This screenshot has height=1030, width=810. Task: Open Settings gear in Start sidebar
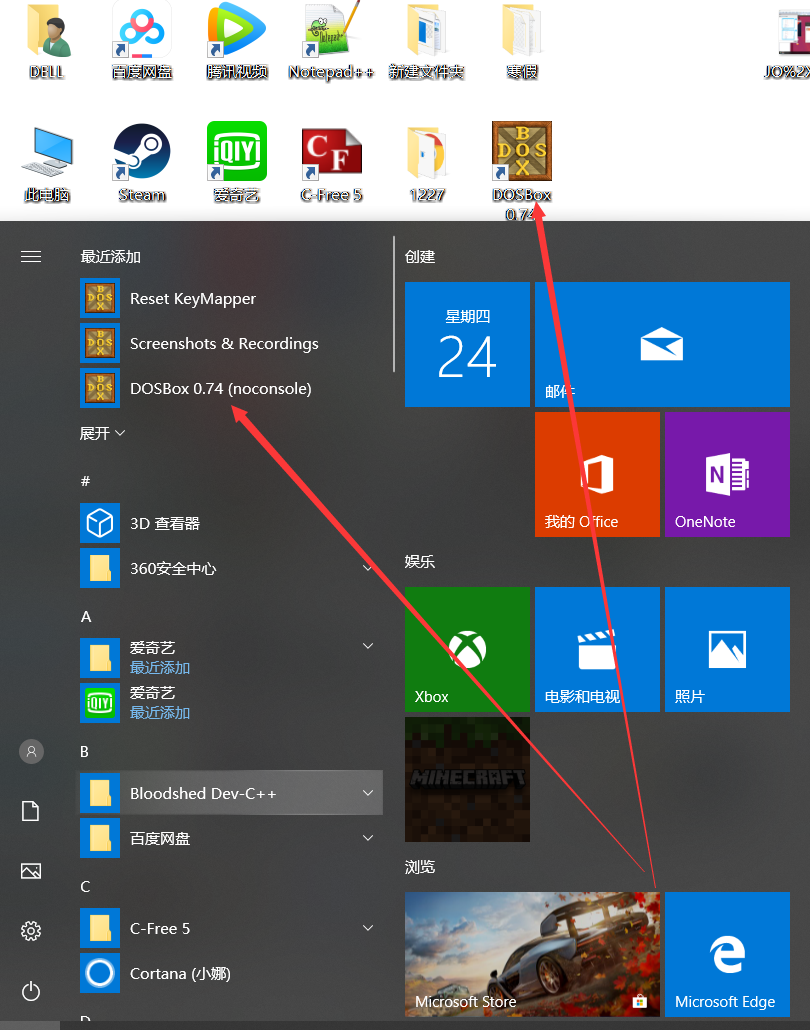(x=31, y=931)
